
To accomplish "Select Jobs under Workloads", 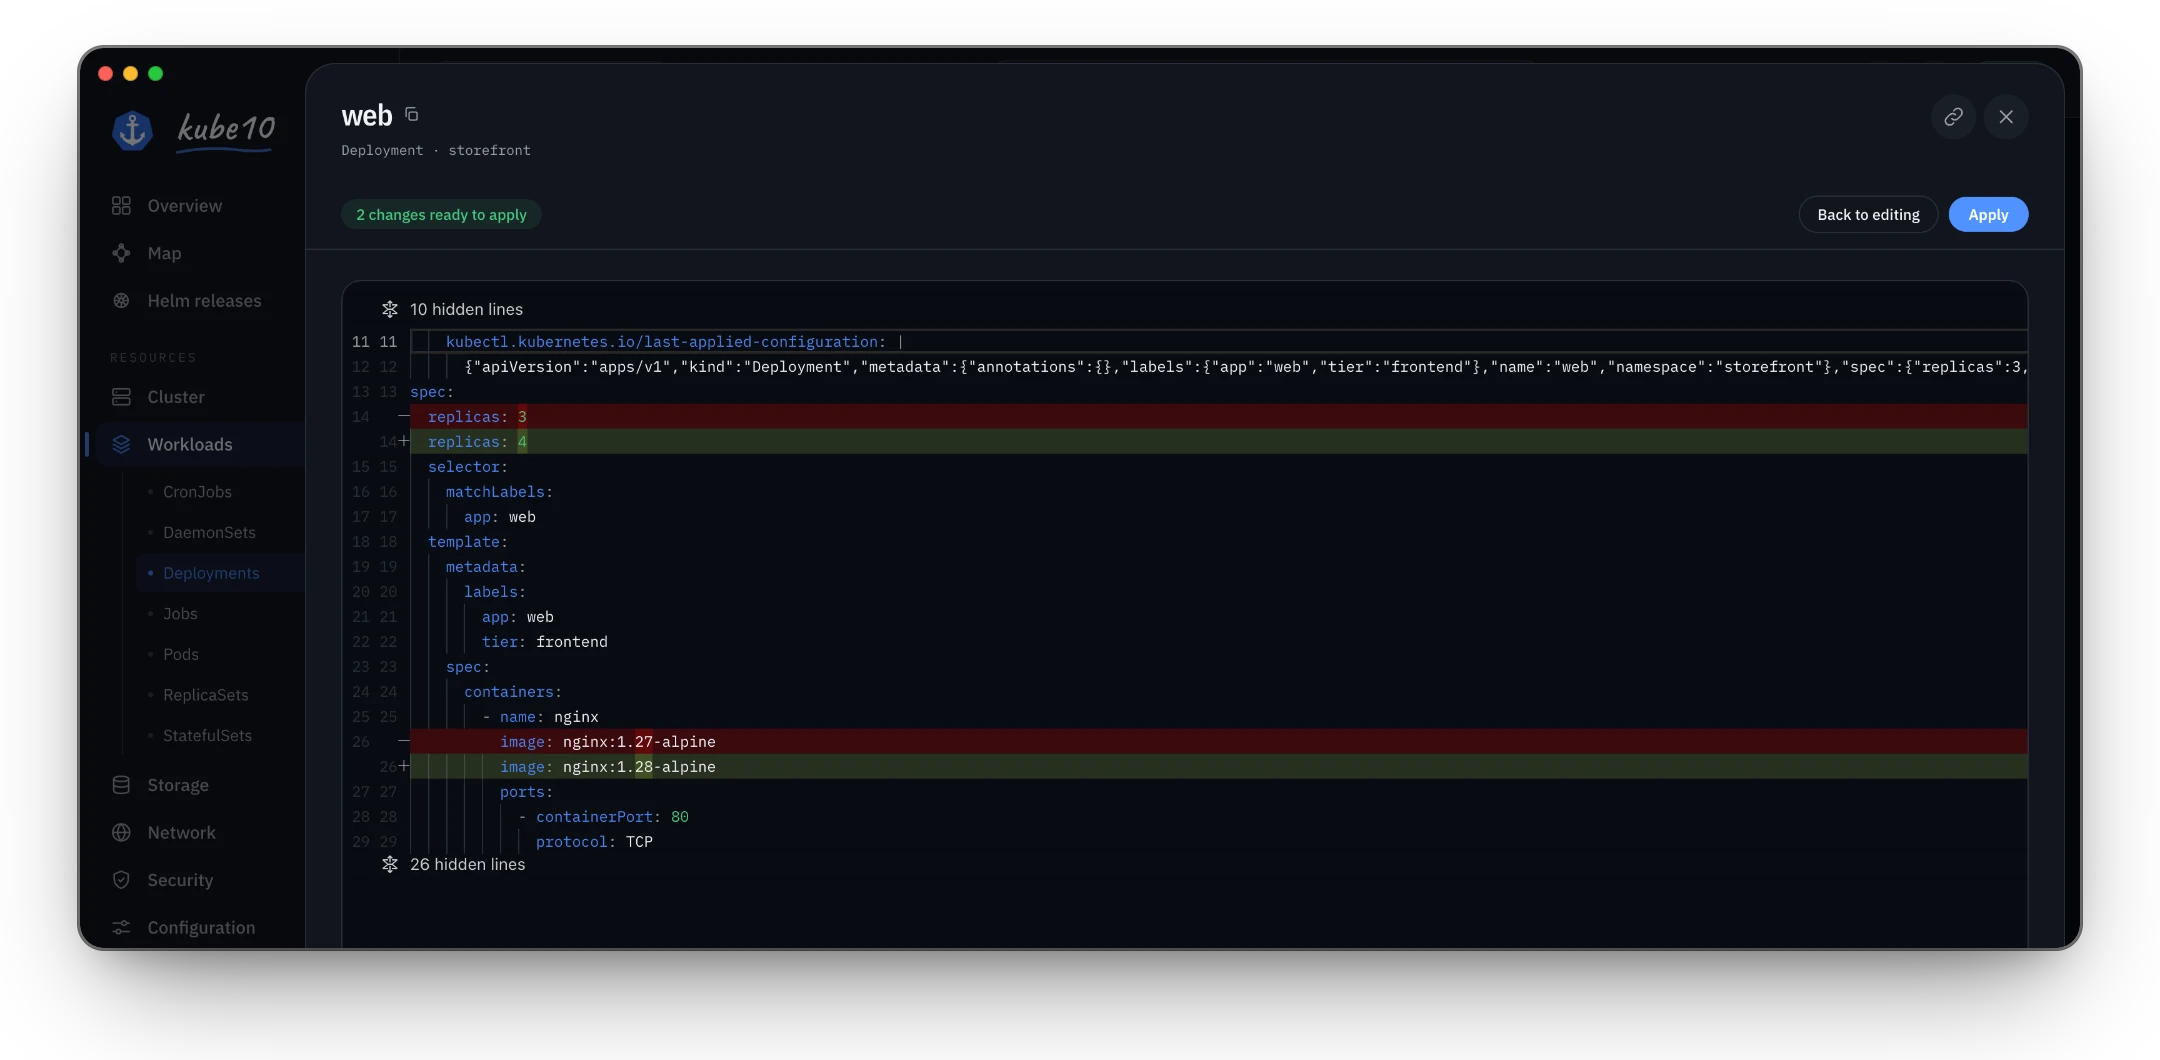I will point(180,614).
